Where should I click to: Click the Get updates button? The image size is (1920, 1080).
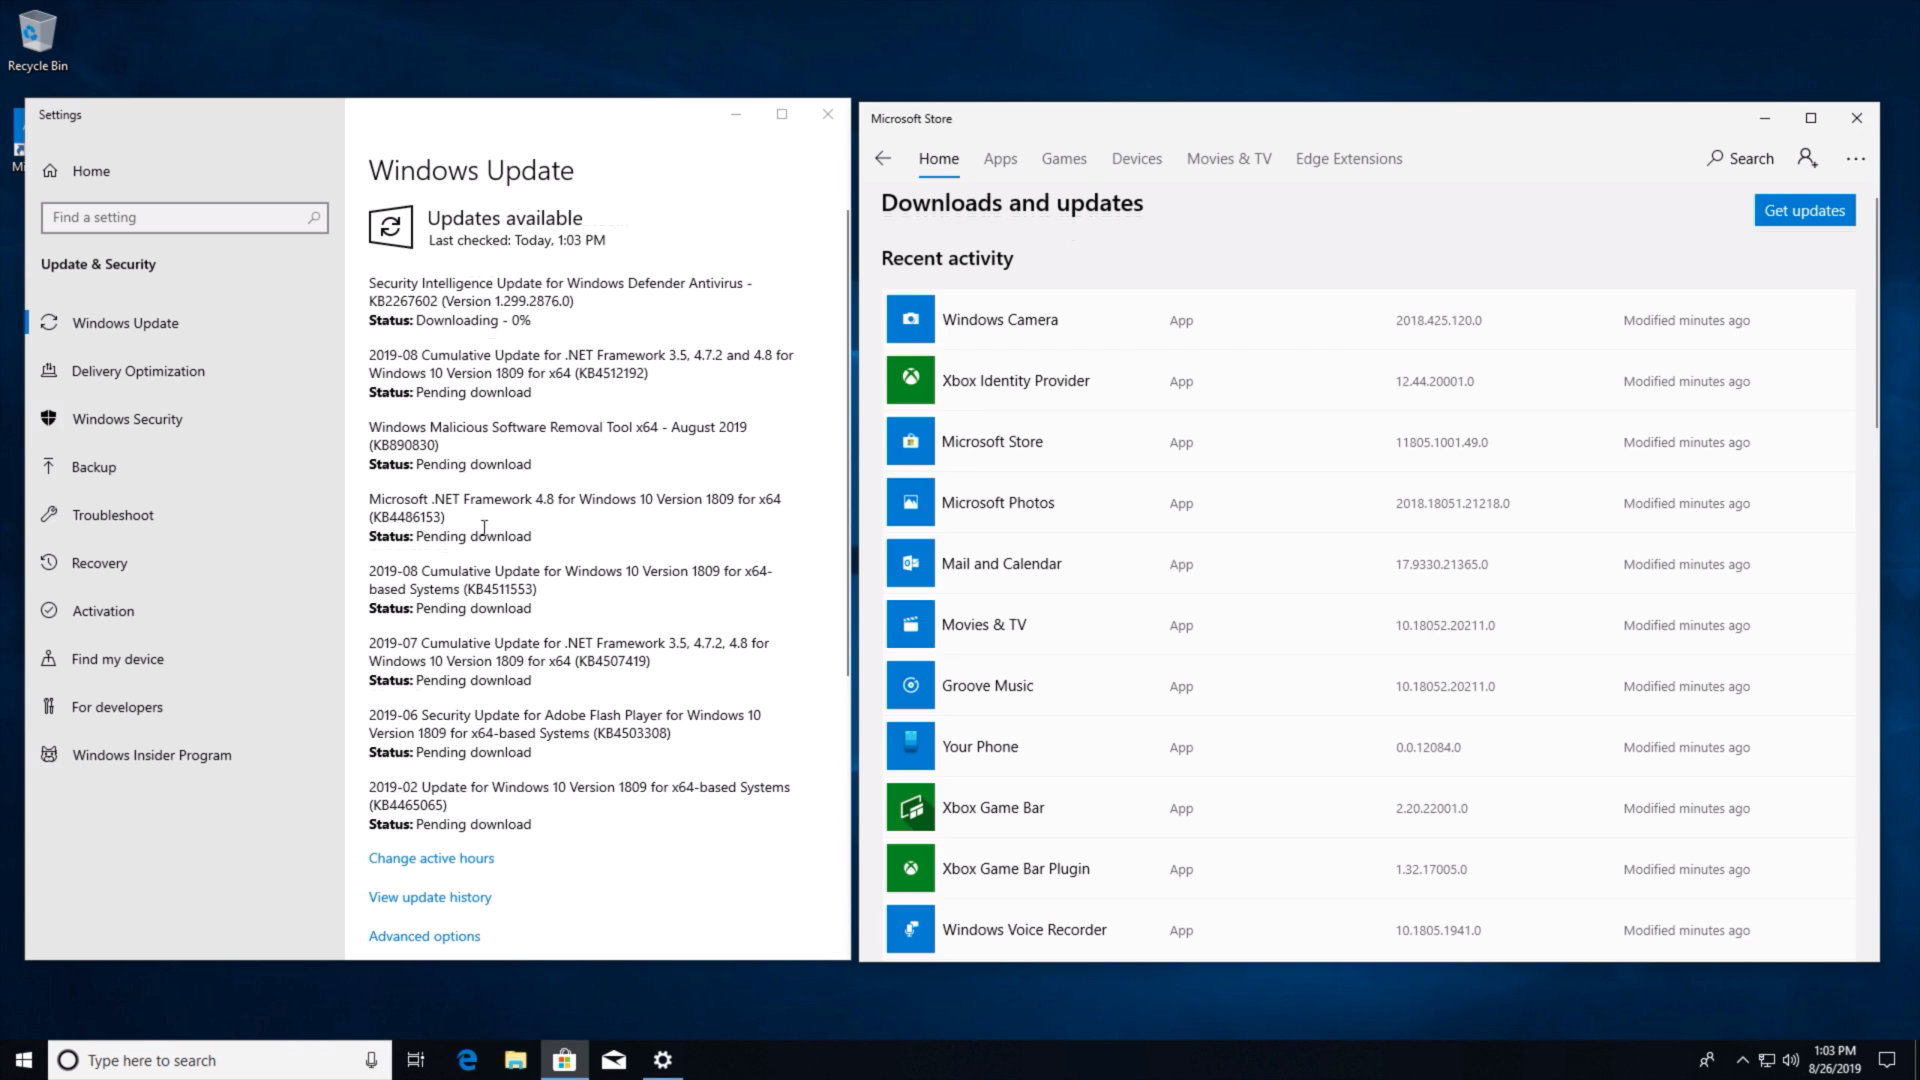pyautogui.click(x=1805, y=211)
